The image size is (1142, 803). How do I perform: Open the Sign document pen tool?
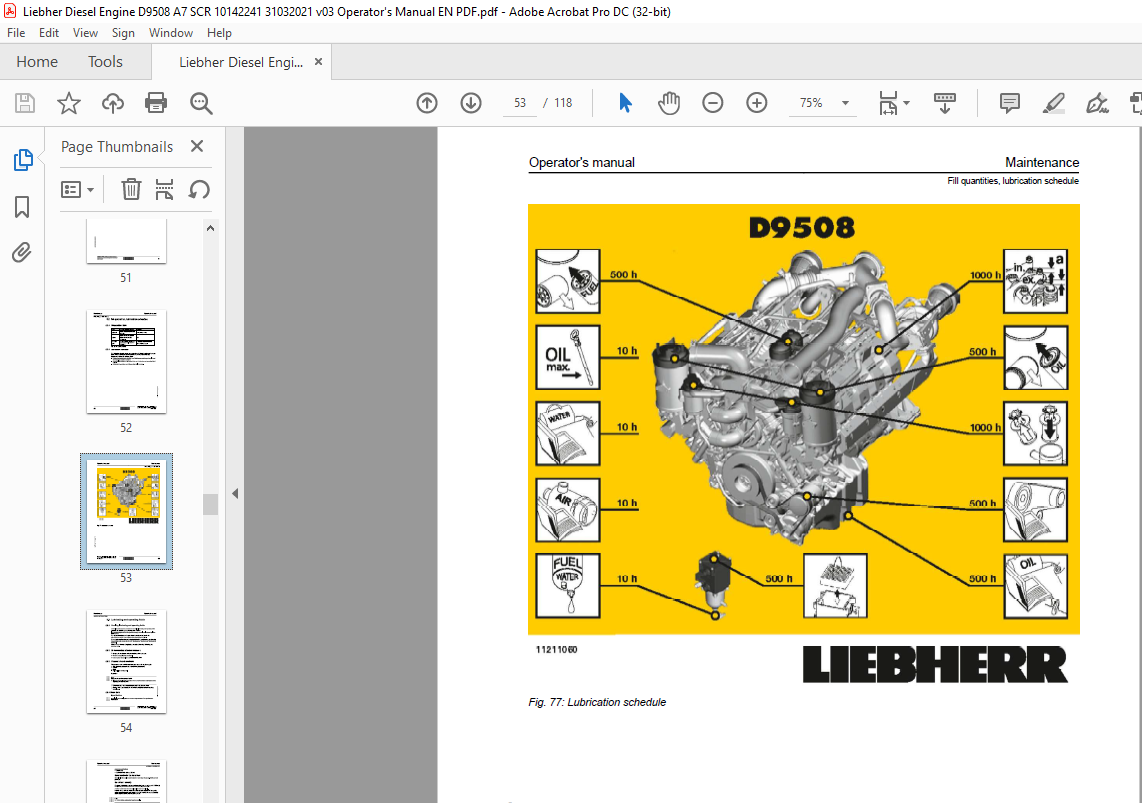tap(1097, 103)
